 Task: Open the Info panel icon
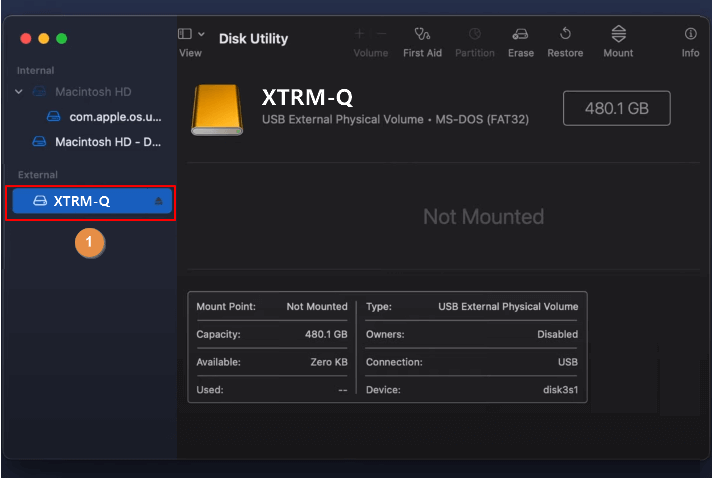tap(690, 34)
